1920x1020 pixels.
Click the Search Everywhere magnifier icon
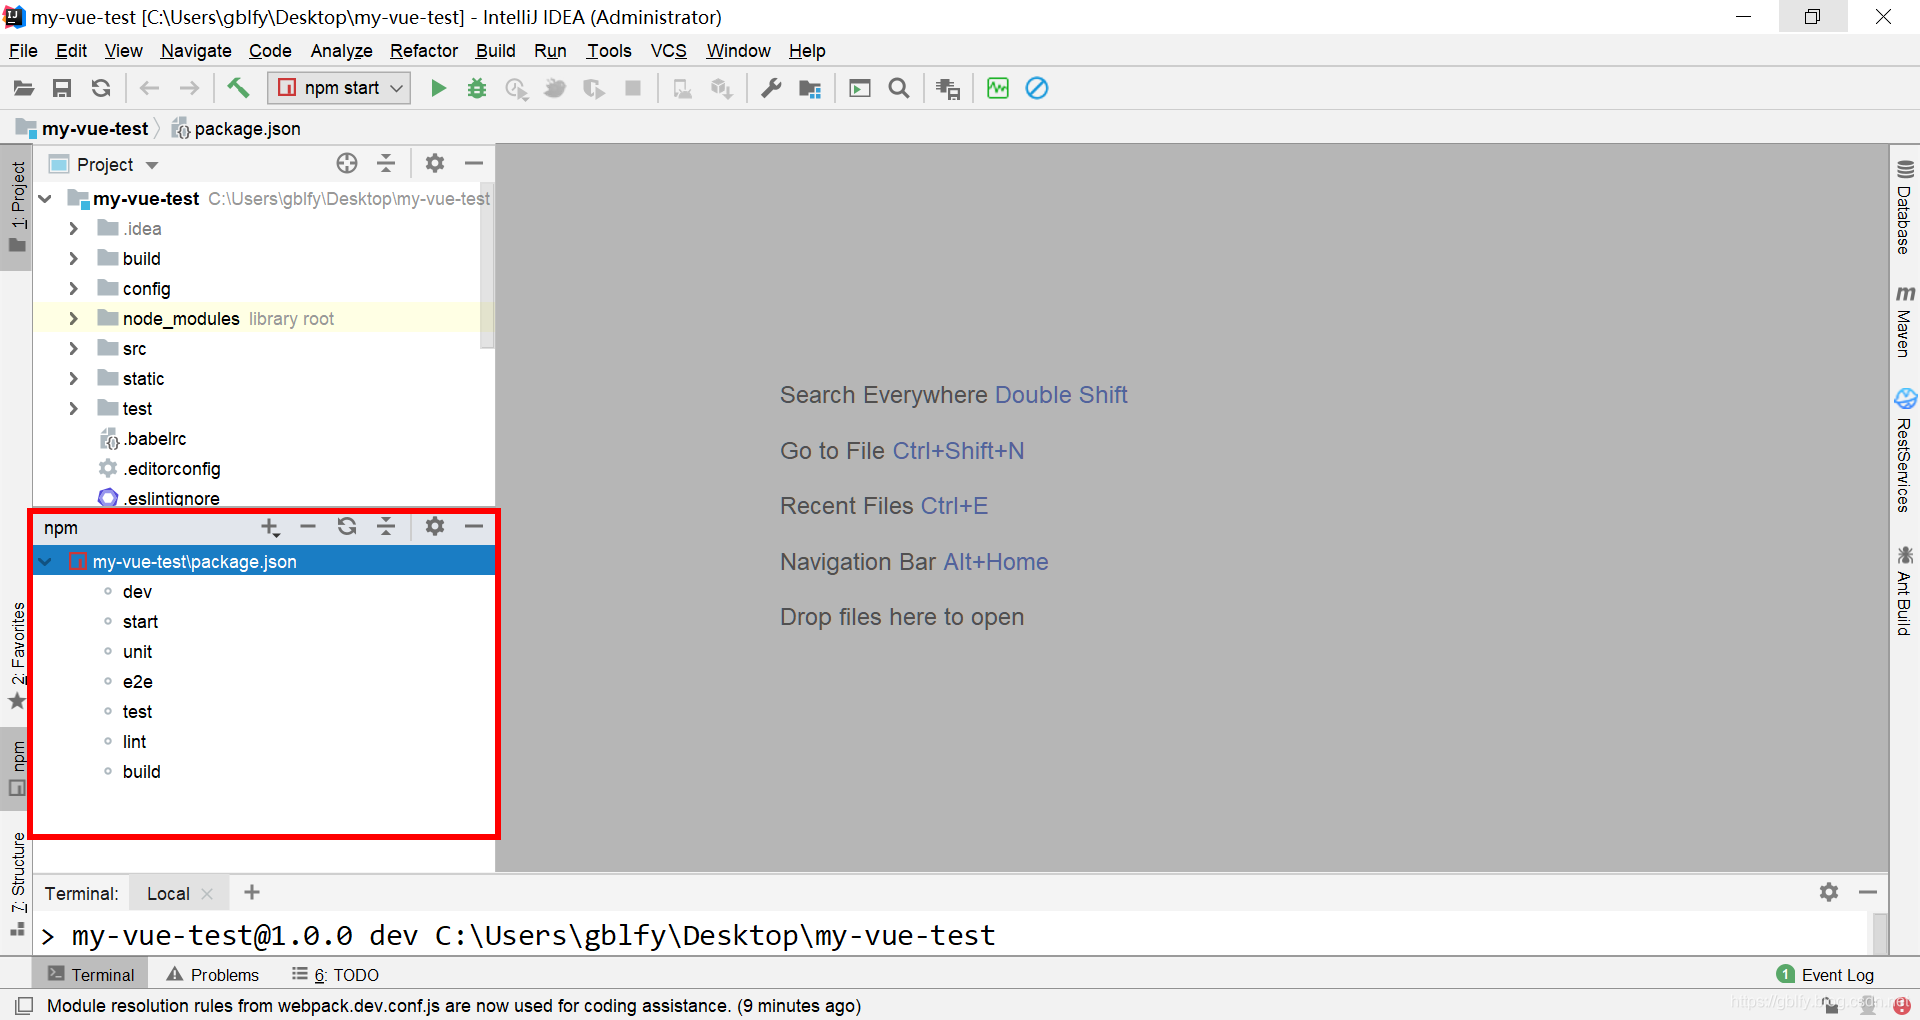(899, 88)
